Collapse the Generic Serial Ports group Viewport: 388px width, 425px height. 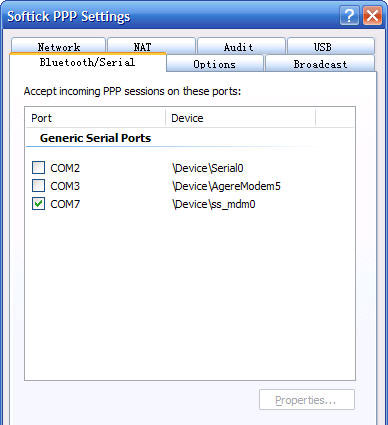pos(95,138)
